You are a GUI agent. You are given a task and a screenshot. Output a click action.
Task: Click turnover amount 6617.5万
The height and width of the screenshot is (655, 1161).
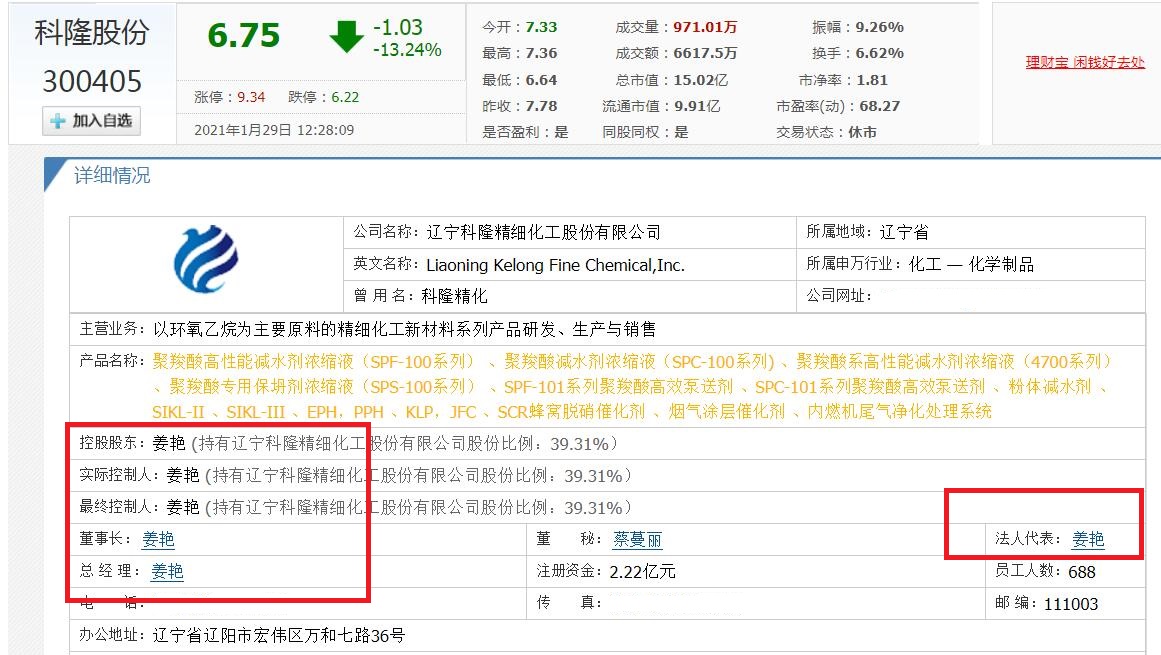point(705,53)
